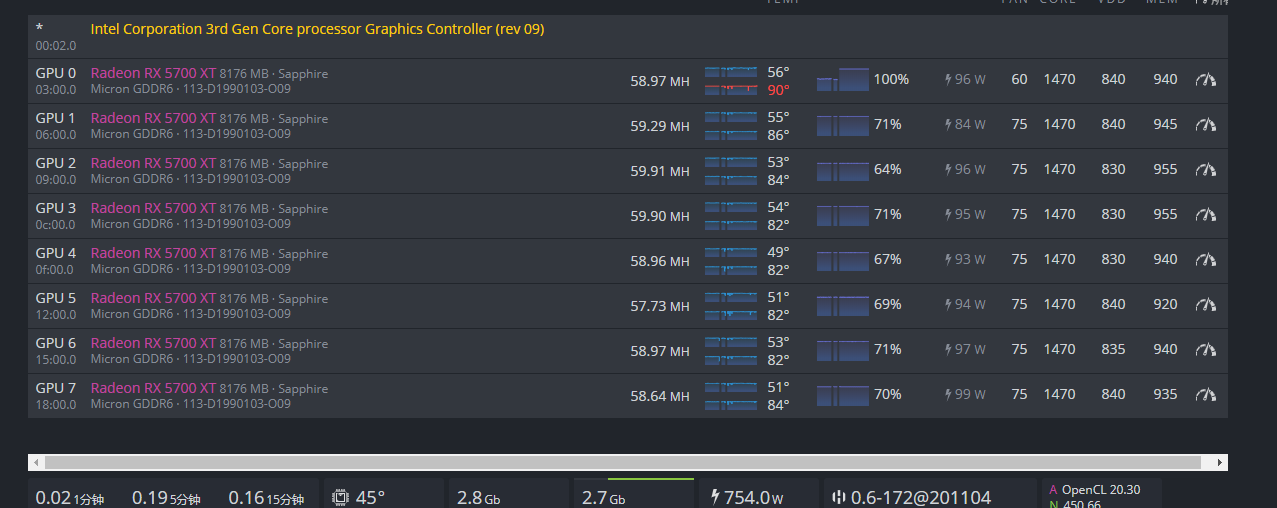This screenshot has height=508, width=1277.
Task: Click the 69% fan value for GPU 5
Action: (888, 305)
